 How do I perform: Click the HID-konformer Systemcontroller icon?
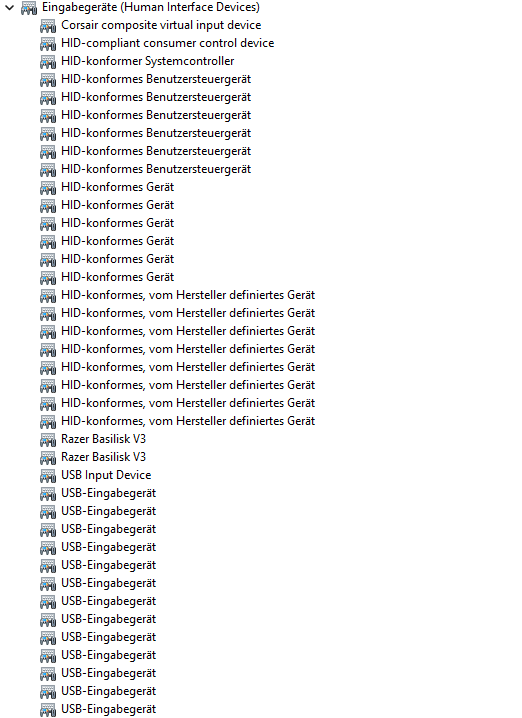(x=48, y=62)
